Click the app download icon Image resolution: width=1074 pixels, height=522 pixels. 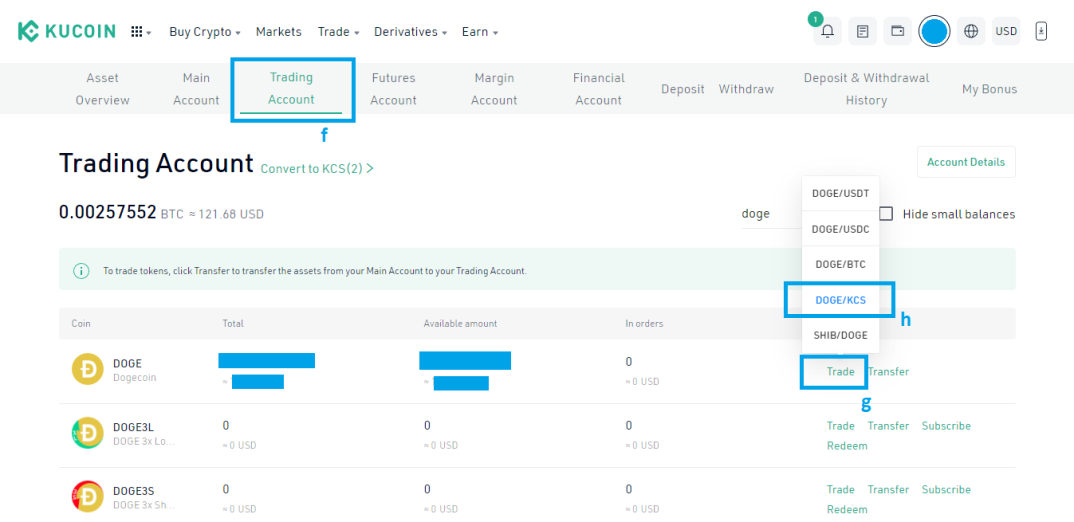pyautogui.click(x=1041, y=32)
